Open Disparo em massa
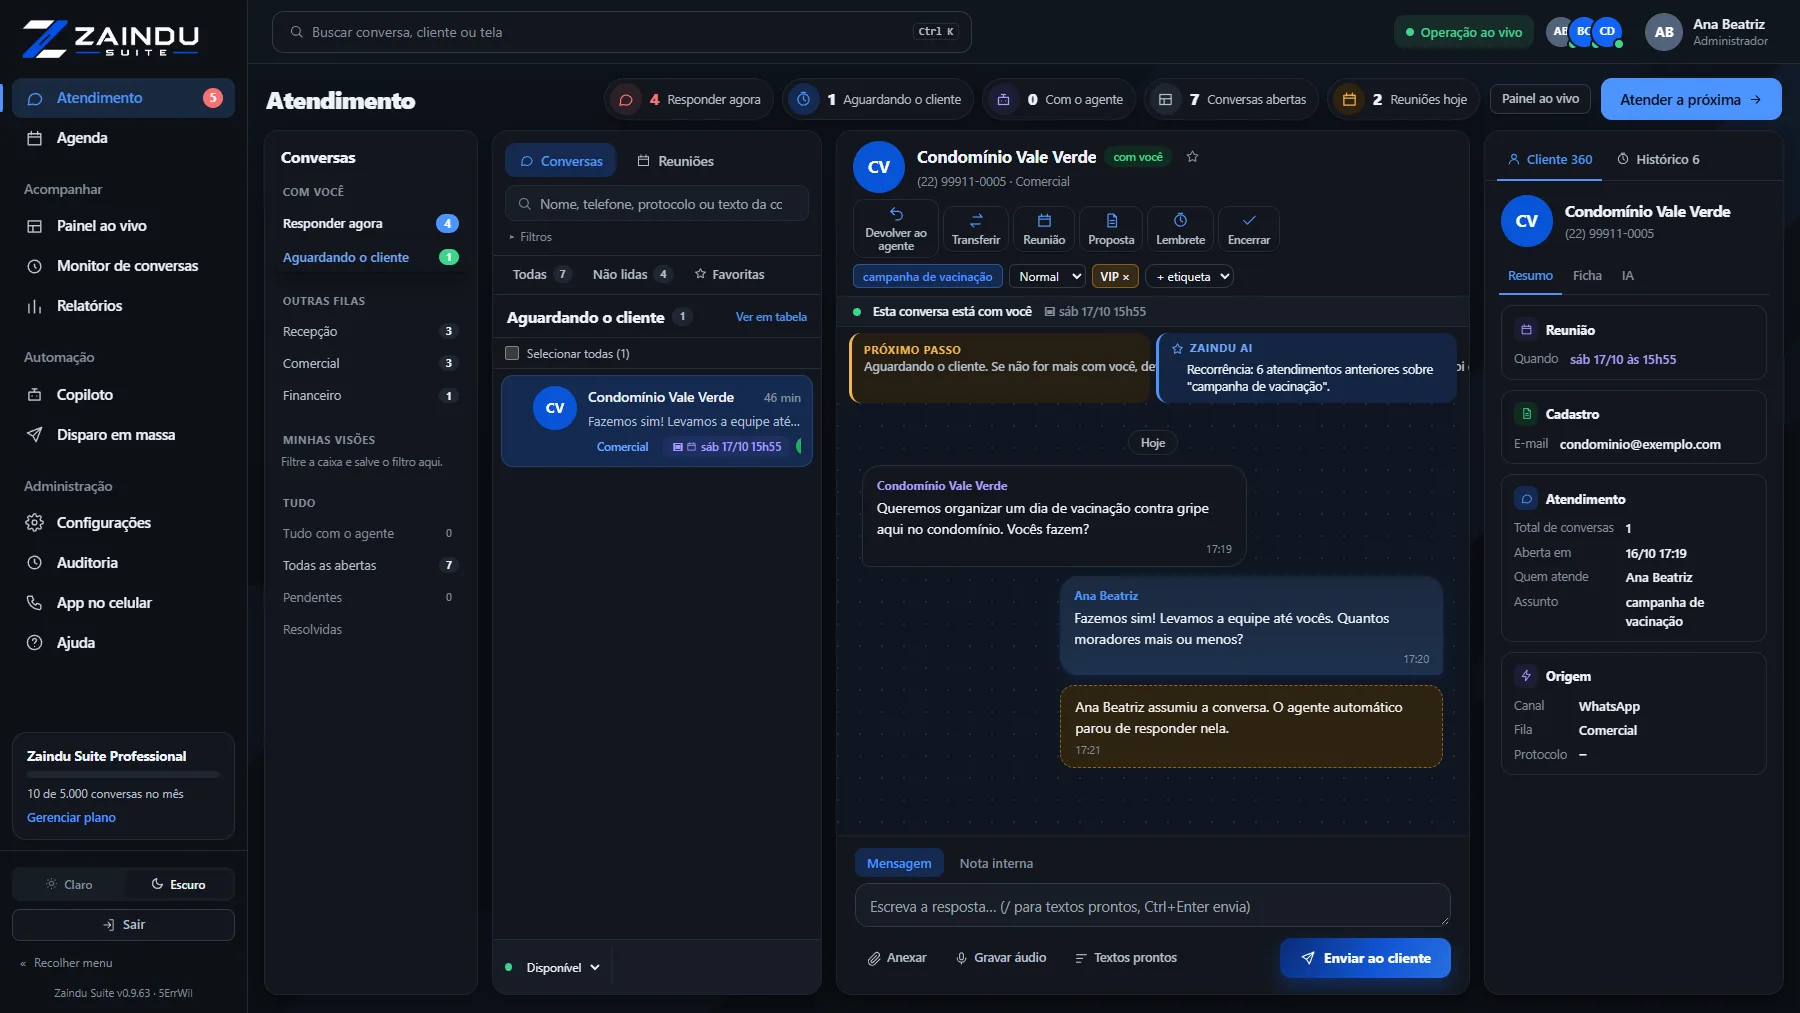 [x=123, y=435]
